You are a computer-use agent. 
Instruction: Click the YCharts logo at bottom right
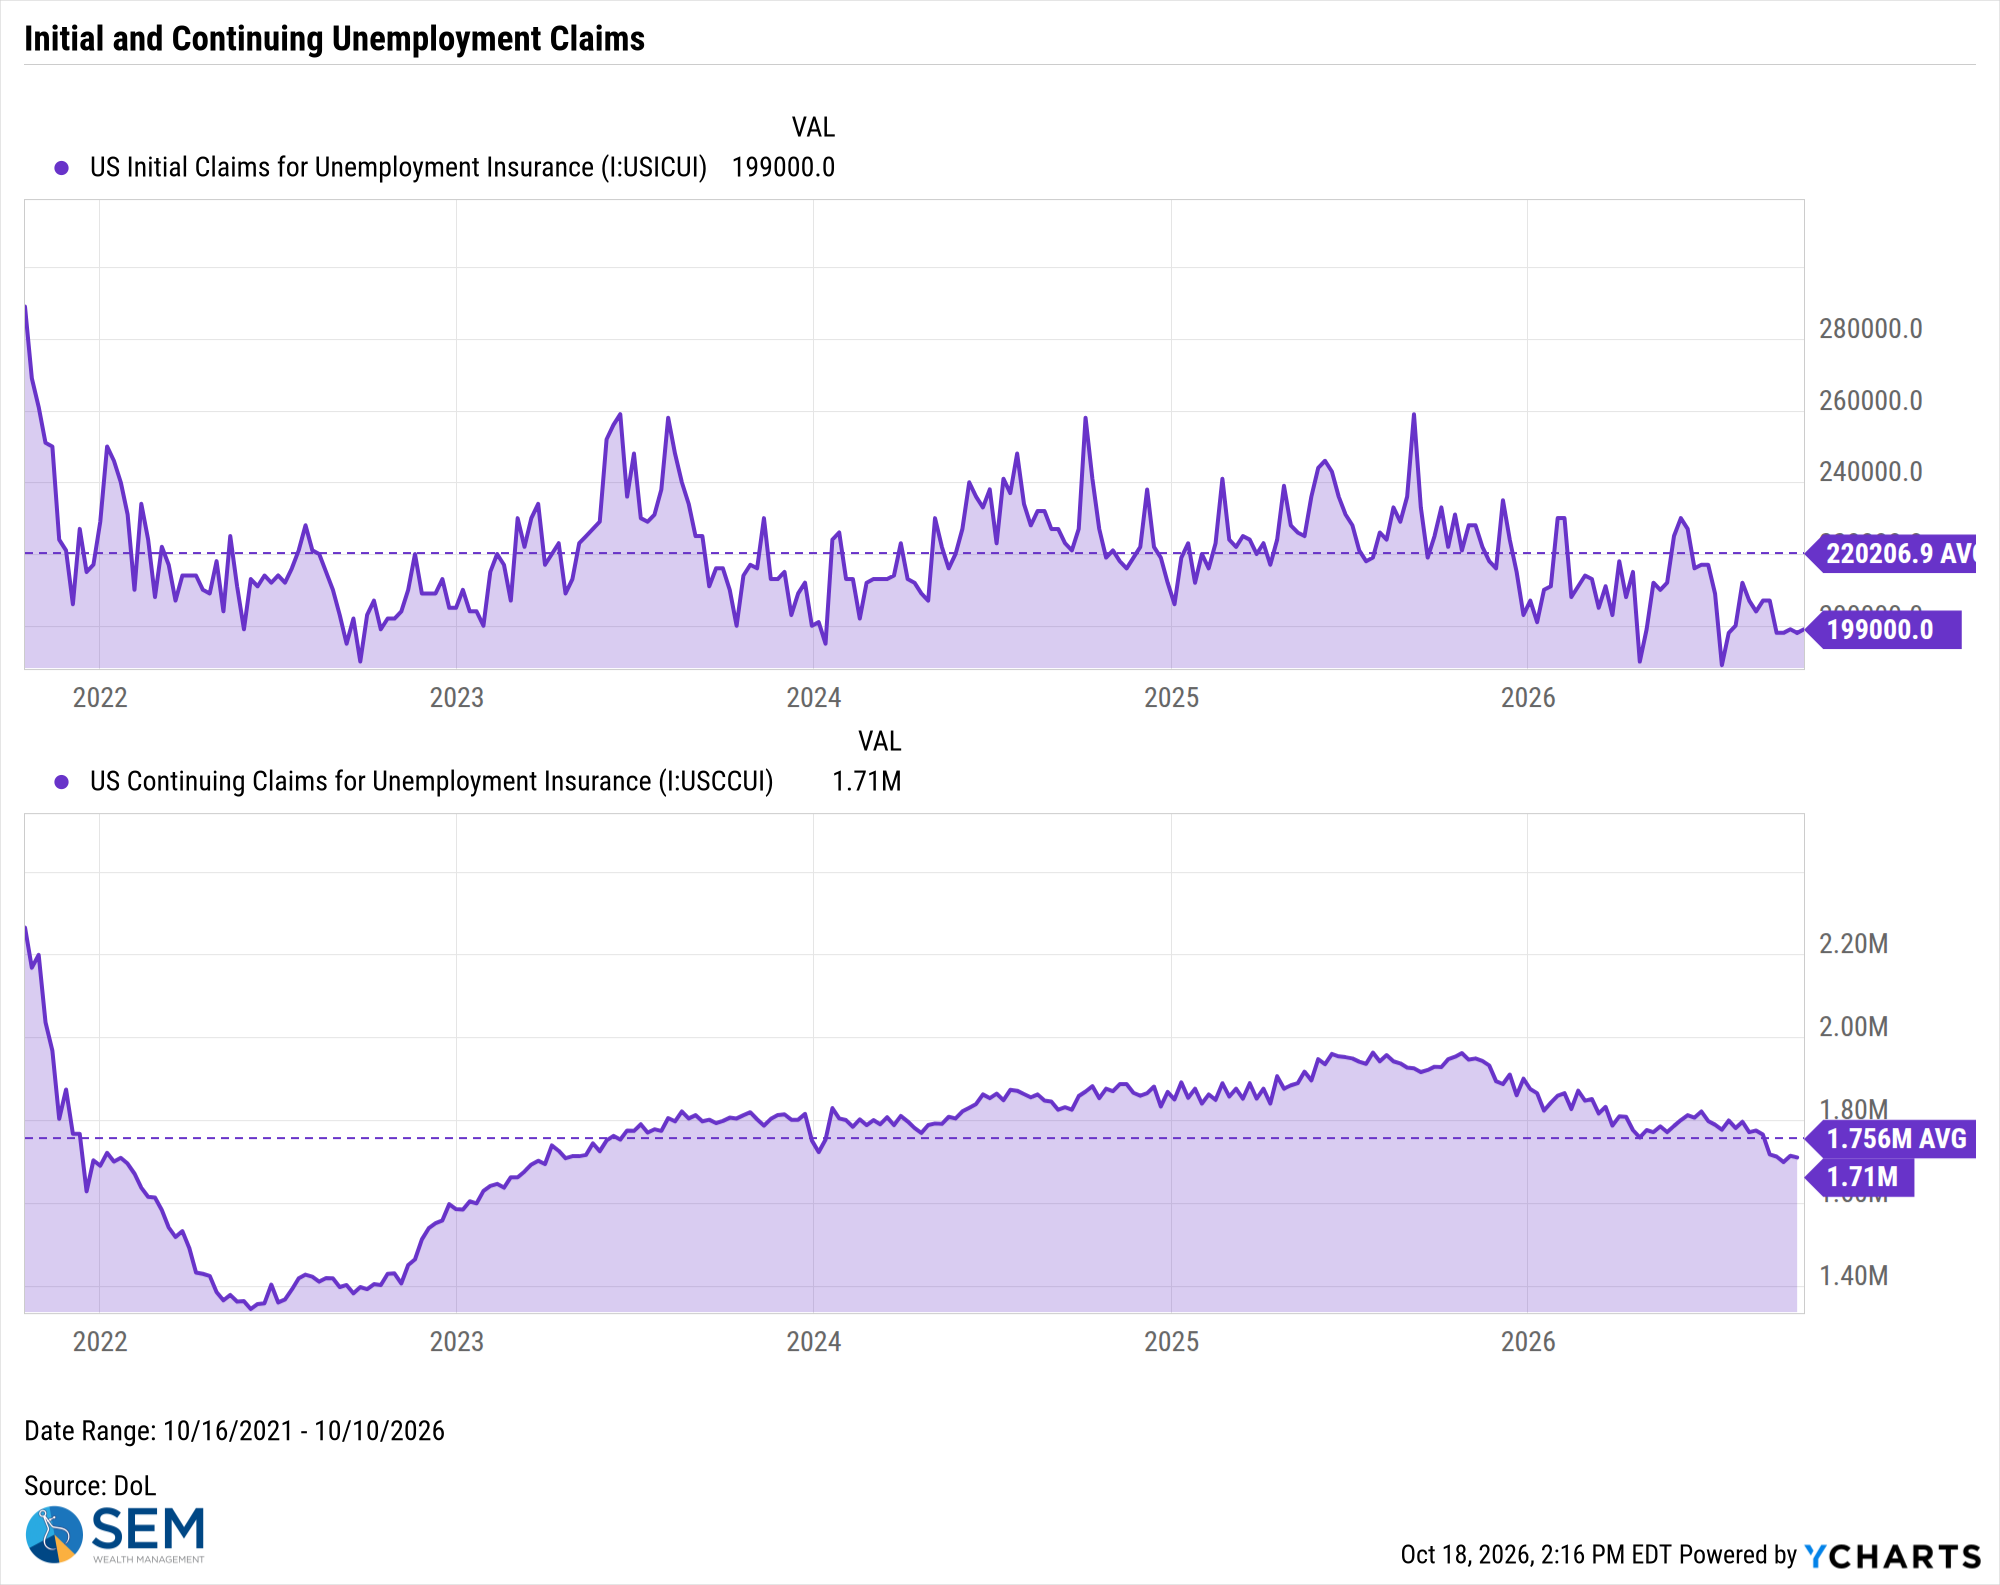coord(1893,1556)
